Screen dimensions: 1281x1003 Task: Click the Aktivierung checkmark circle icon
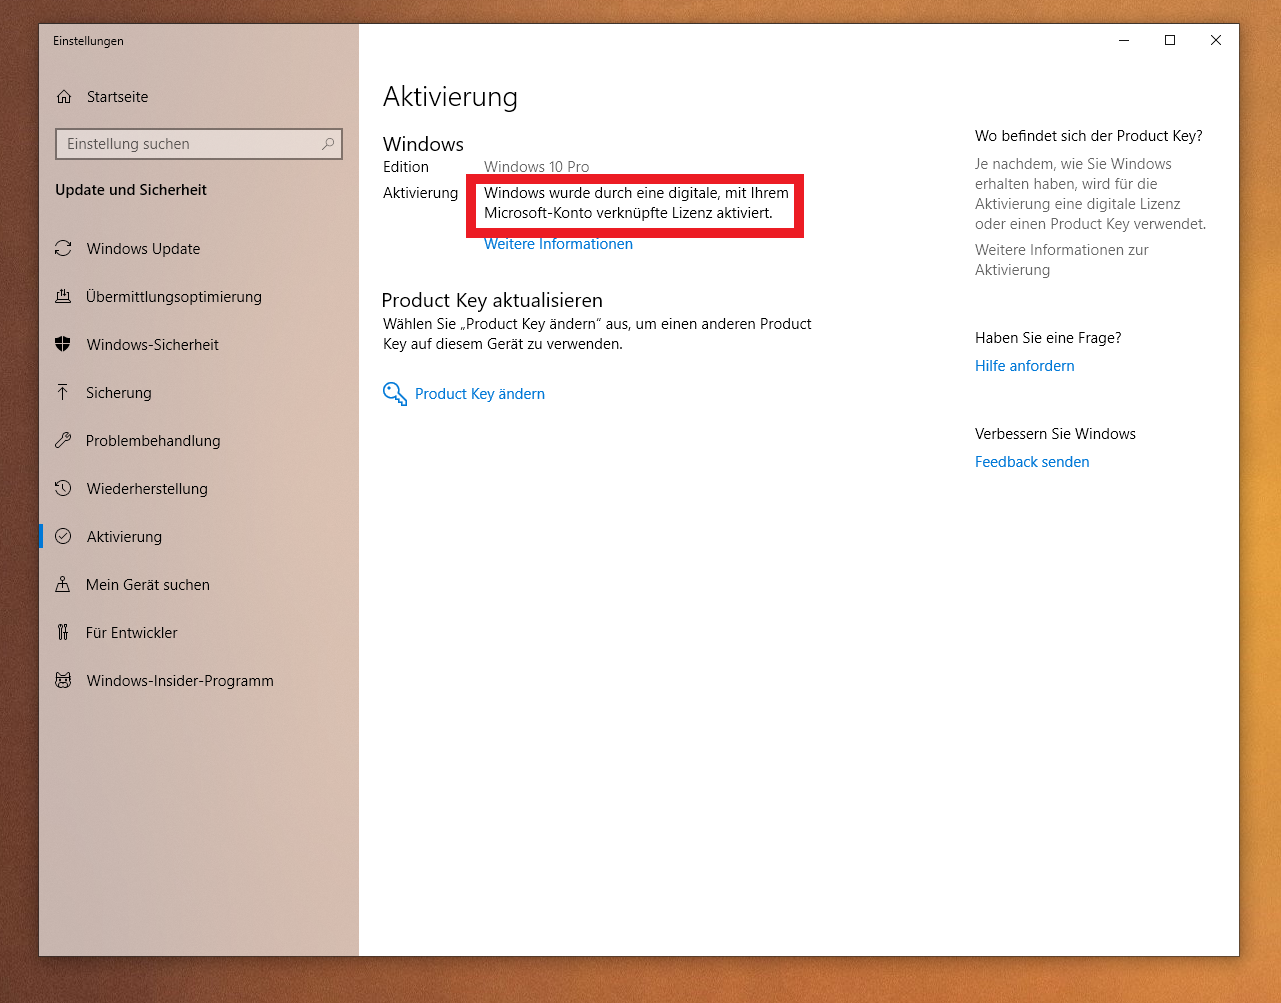click(x=63, y=536)
